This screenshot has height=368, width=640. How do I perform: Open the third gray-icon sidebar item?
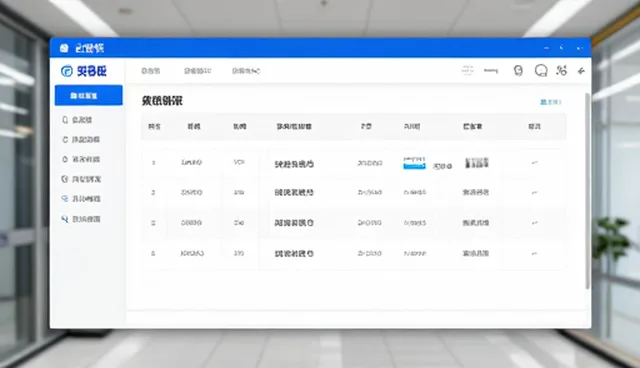81,159
